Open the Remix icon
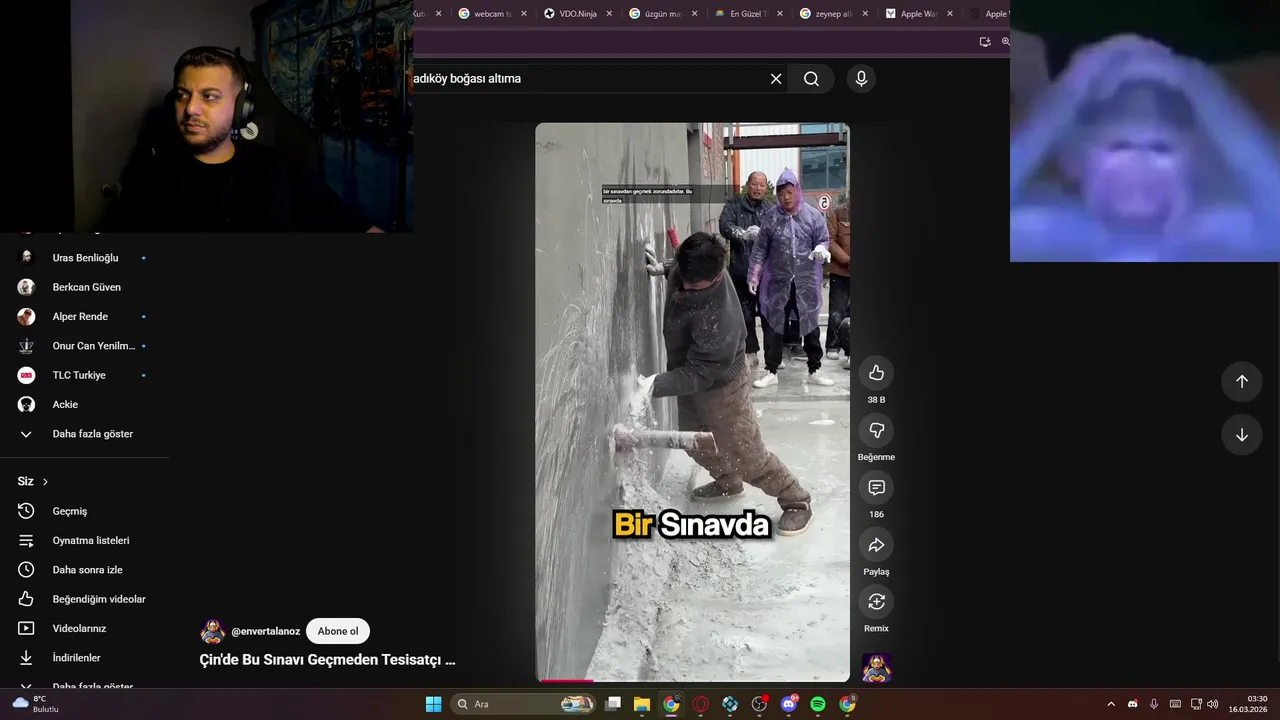The height and width of the screenshot is (720, 1280). click(876, 602)
